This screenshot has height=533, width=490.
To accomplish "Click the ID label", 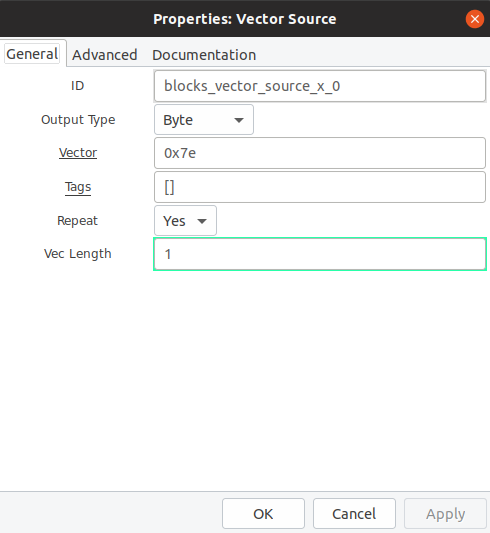I will [x=77, y=86].
